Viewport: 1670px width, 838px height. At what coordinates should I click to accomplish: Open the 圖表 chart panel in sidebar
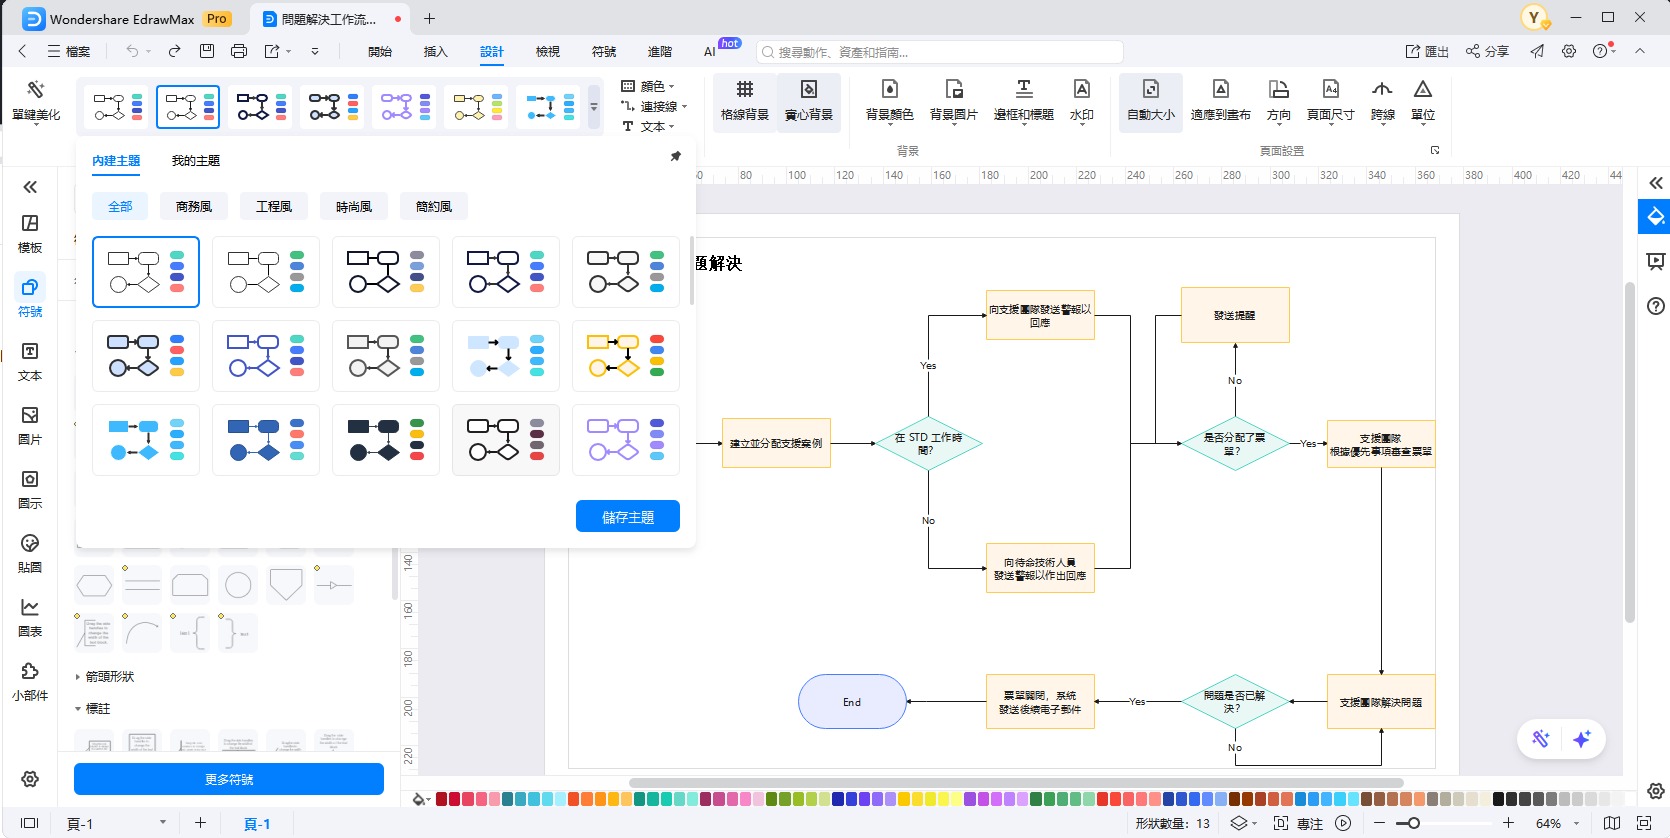pos(30,615)
